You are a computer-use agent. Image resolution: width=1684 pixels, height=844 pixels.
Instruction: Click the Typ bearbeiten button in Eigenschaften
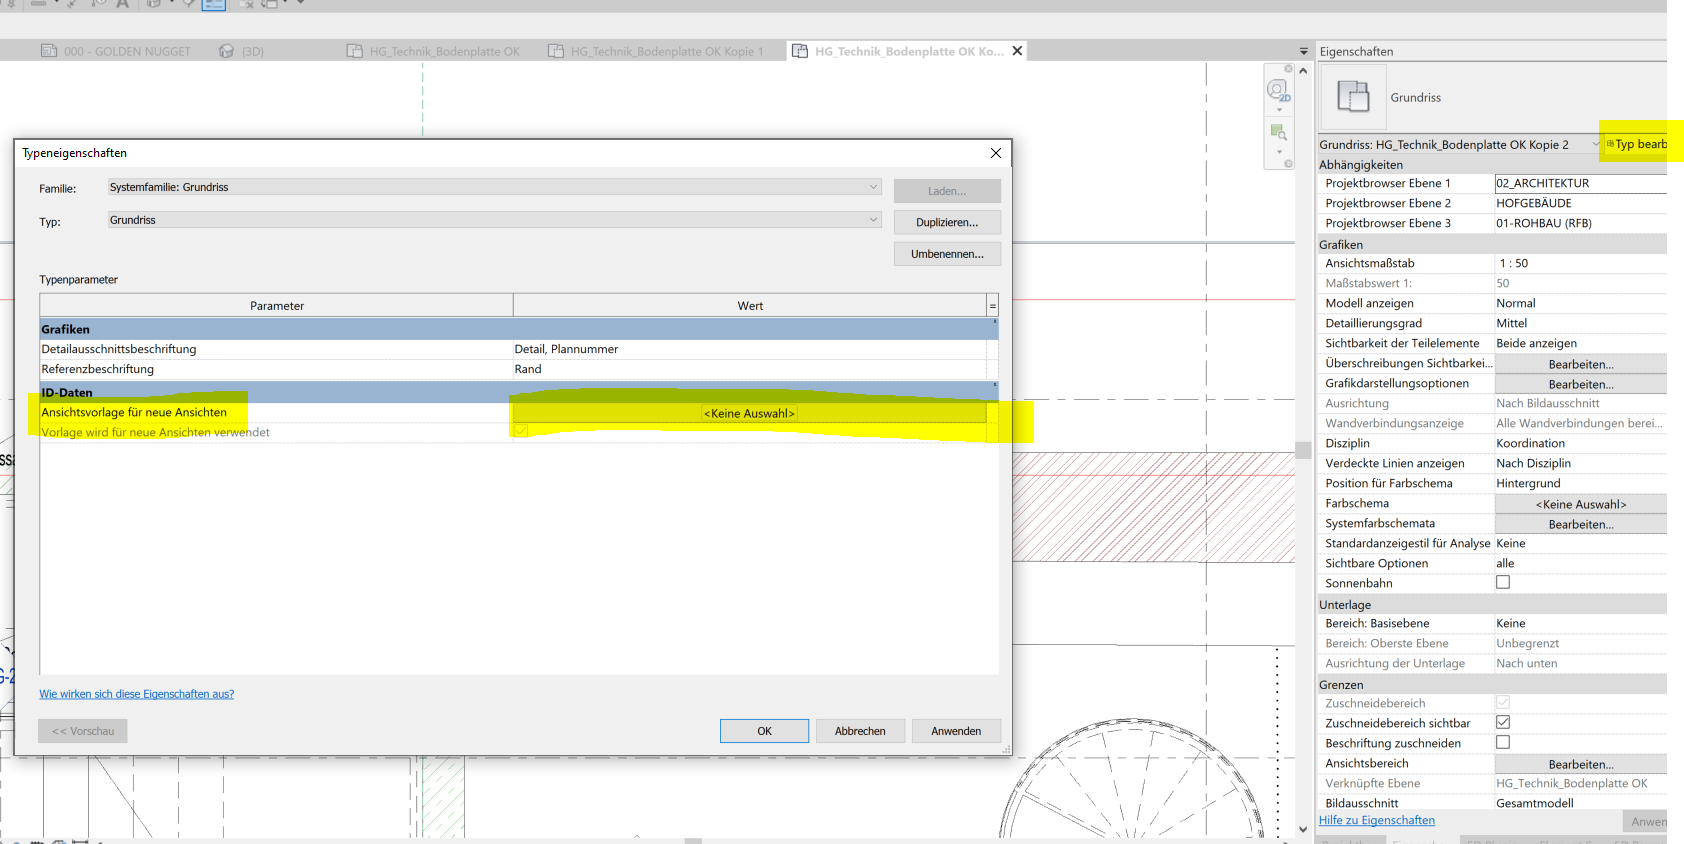pyautogui.click(x=1636, y=144)
